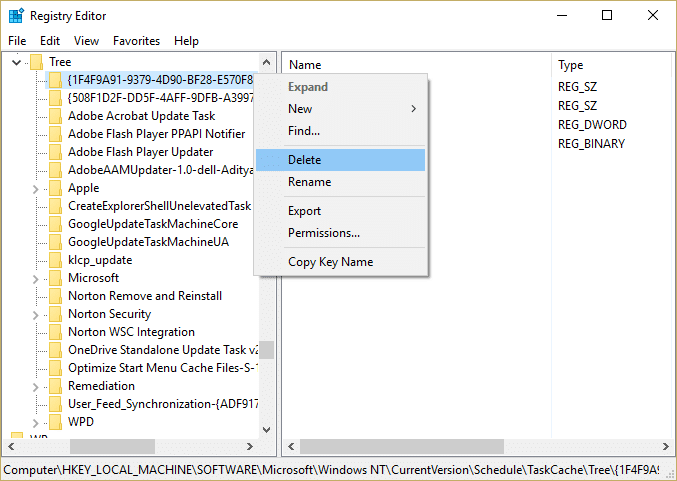Collapse the Tree key node
The height and width of the screenshot is (481, 677).
[x=16, y=62]
